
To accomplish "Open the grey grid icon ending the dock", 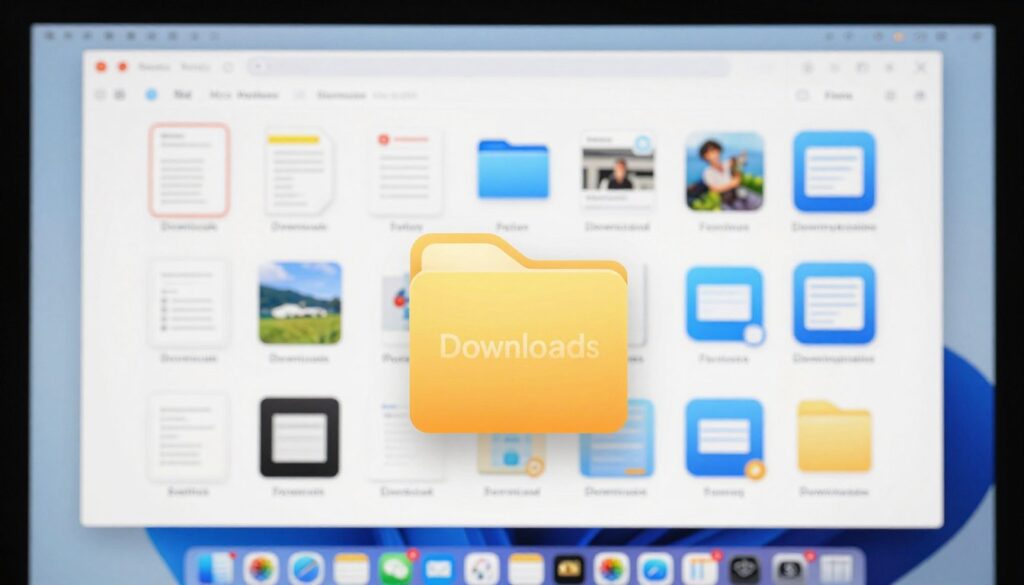I will [x=837, y=569].
